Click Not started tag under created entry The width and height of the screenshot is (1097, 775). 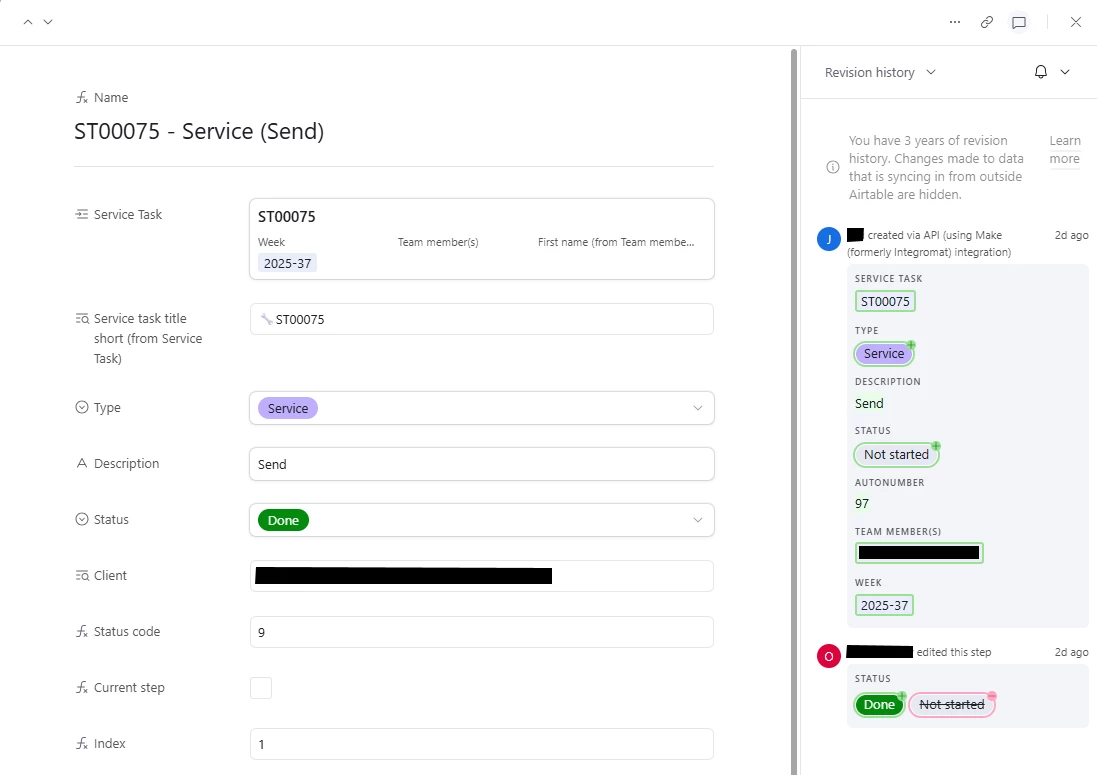[x=896, y=455]
